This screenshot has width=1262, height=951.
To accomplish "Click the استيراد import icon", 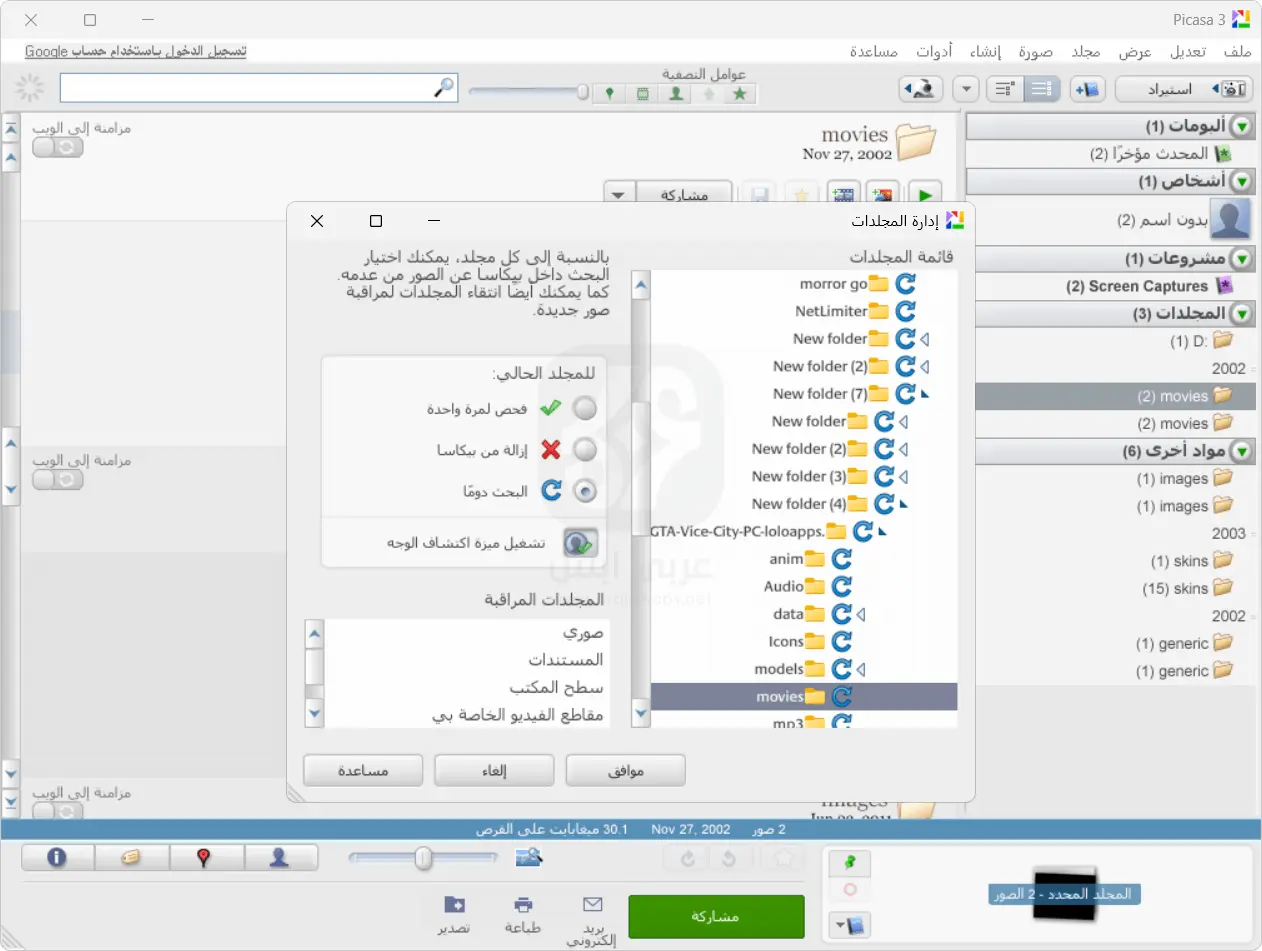I will point(1235,88).
